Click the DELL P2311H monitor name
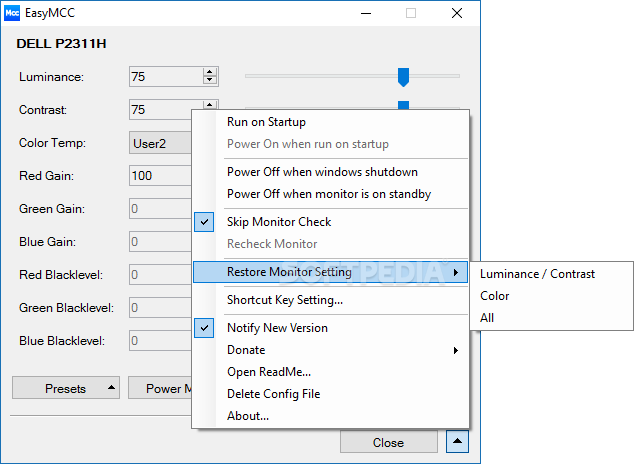 click(61, 44)
